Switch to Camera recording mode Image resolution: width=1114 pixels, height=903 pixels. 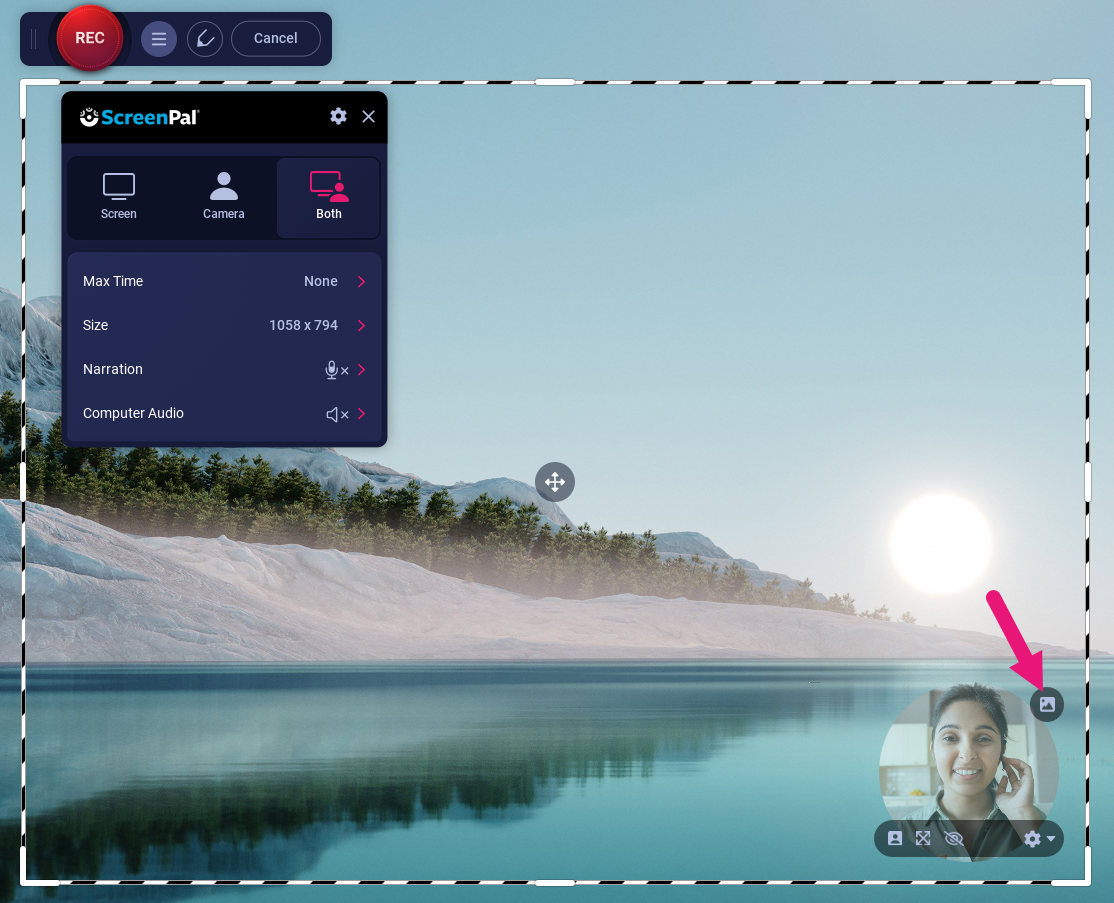tap(224, 197)
